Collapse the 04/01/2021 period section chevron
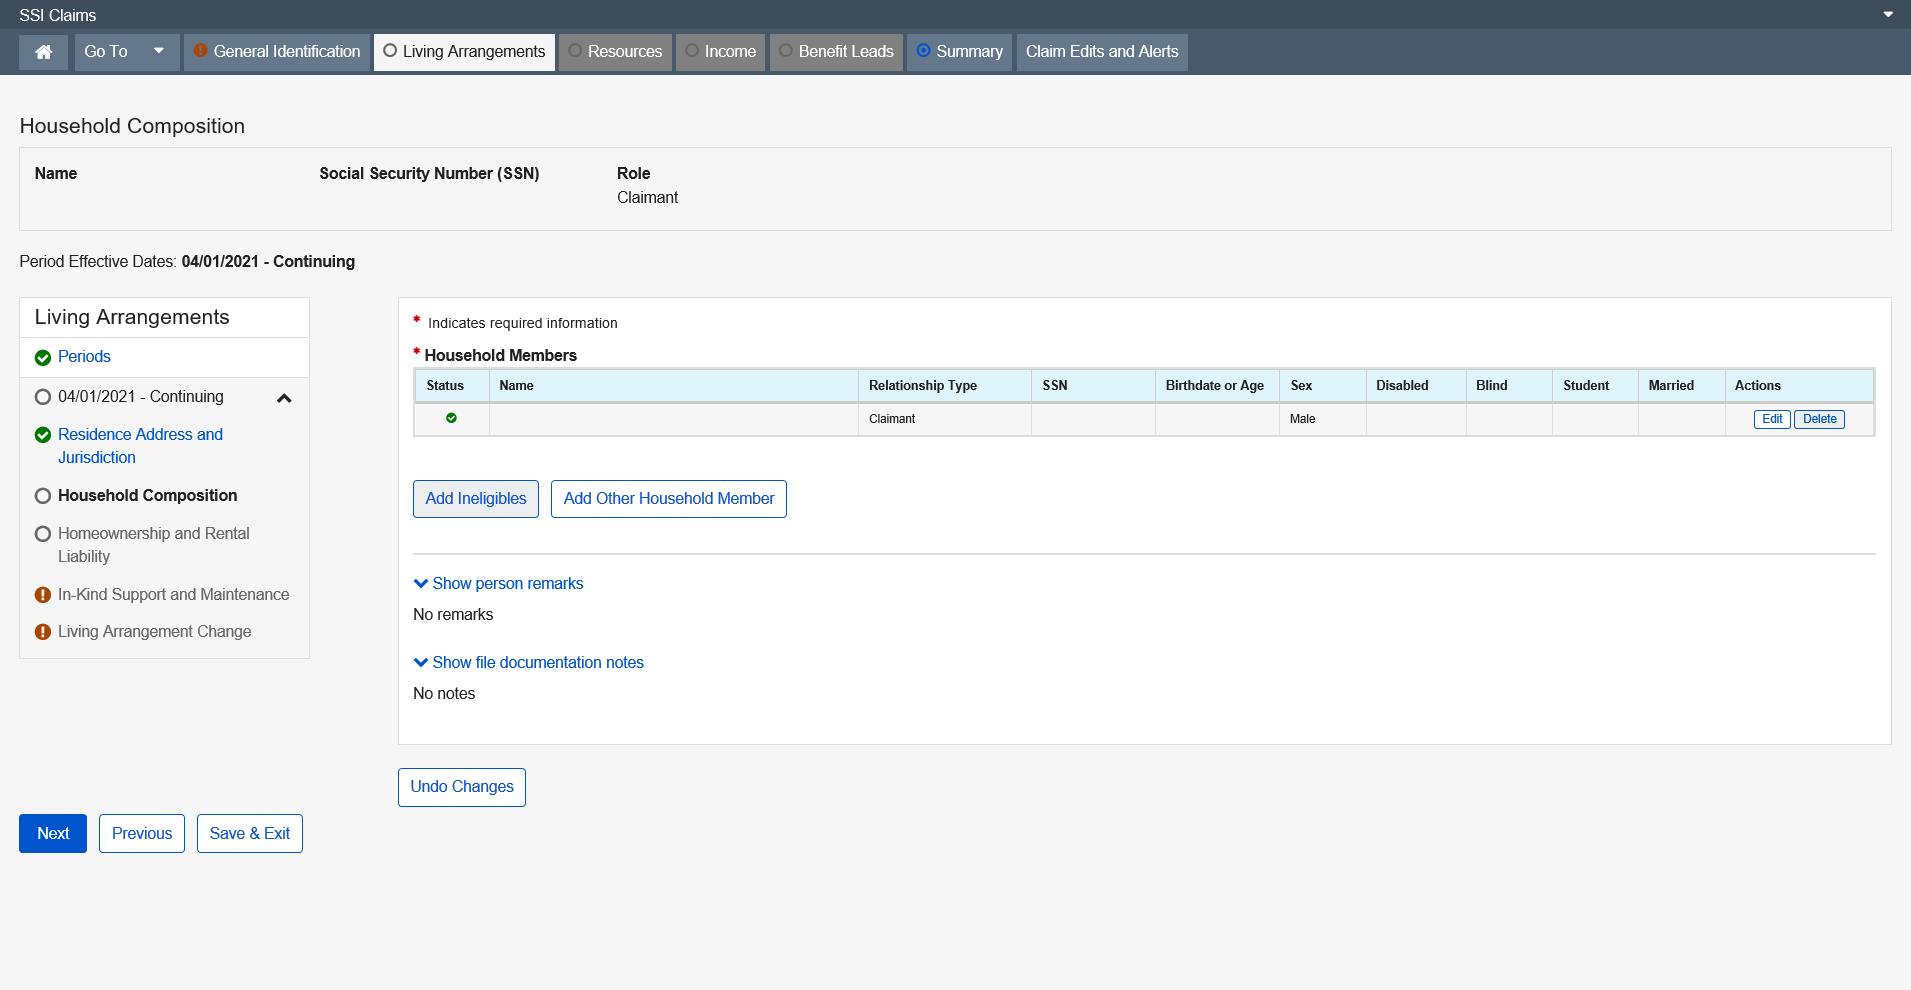 point(284,398)
